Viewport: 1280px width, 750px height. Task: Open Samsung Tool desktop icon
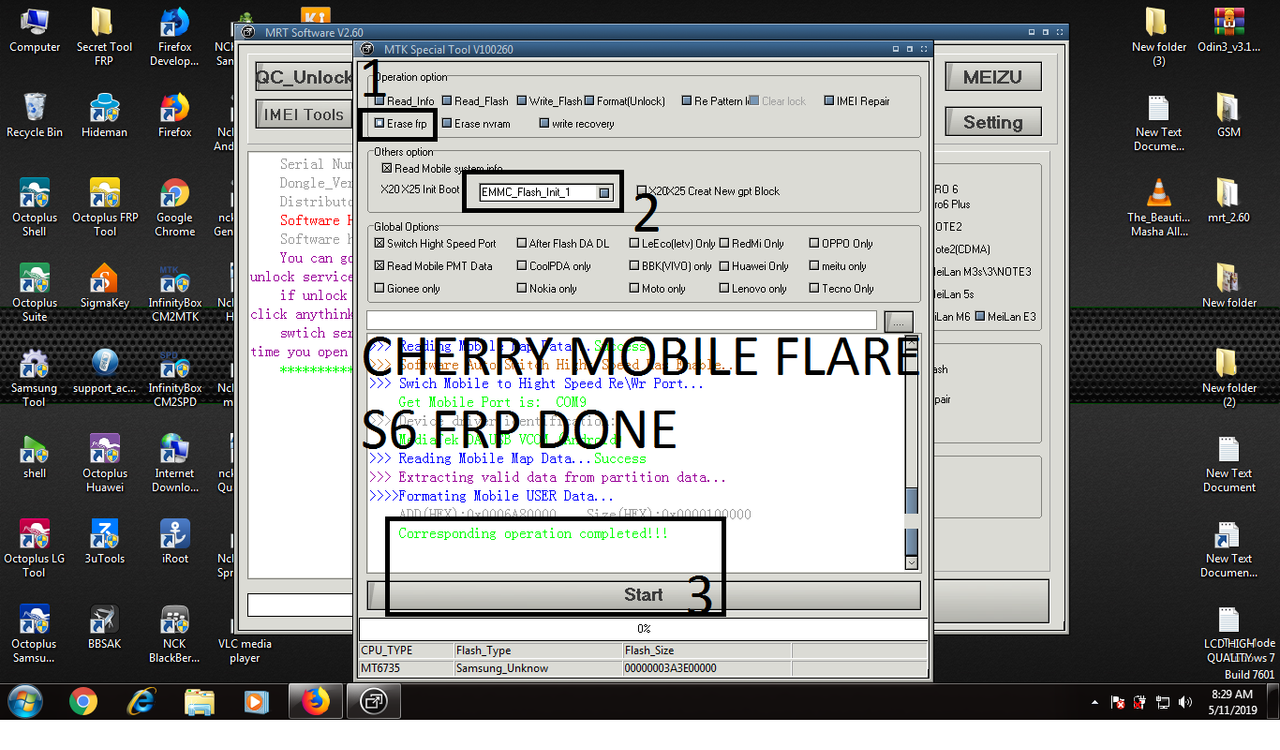tap(34, 377)
